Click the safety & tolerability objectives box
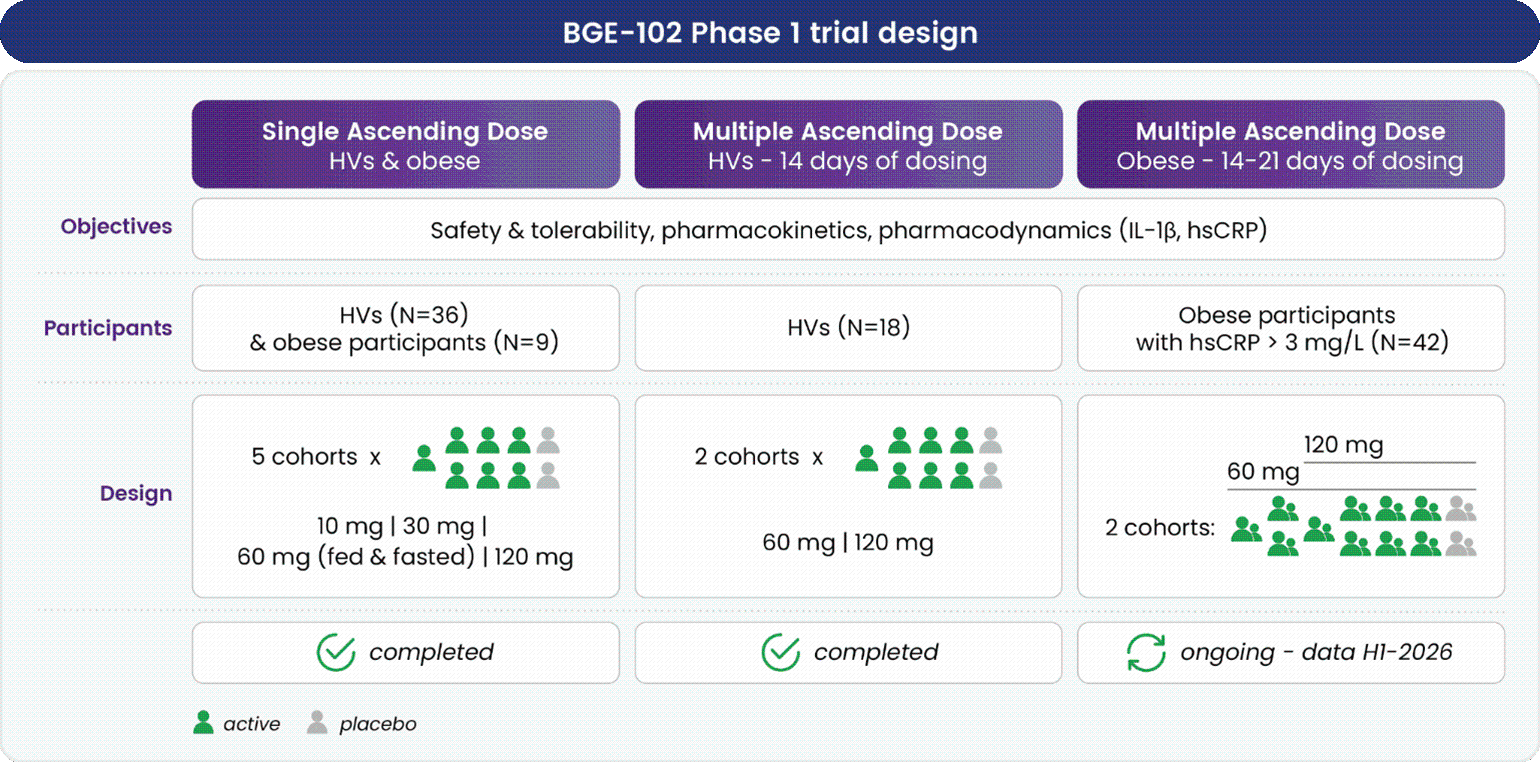This screenshot has width=1540, height=762. coord(848,230)
